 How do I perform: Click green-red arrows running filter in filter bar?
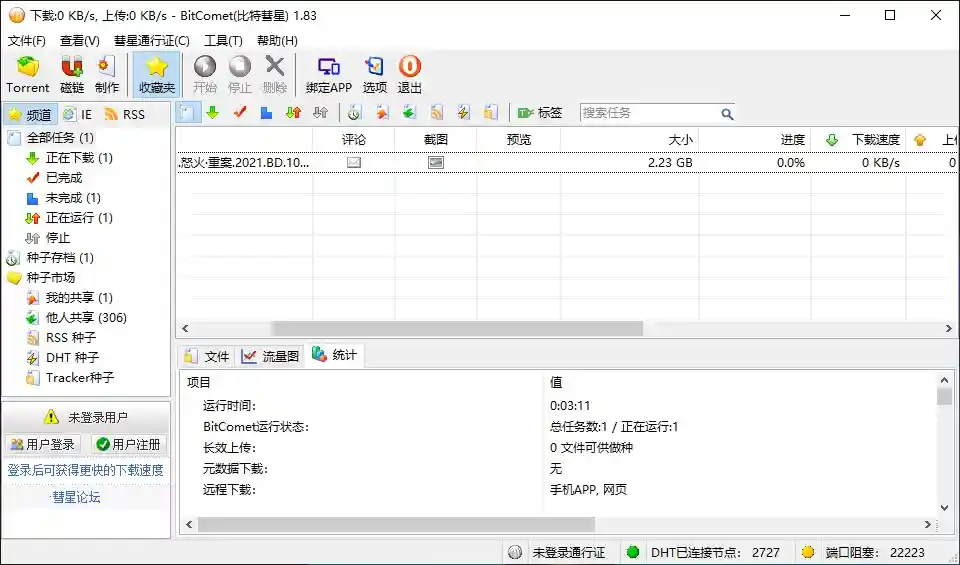[x=293, y=113]
